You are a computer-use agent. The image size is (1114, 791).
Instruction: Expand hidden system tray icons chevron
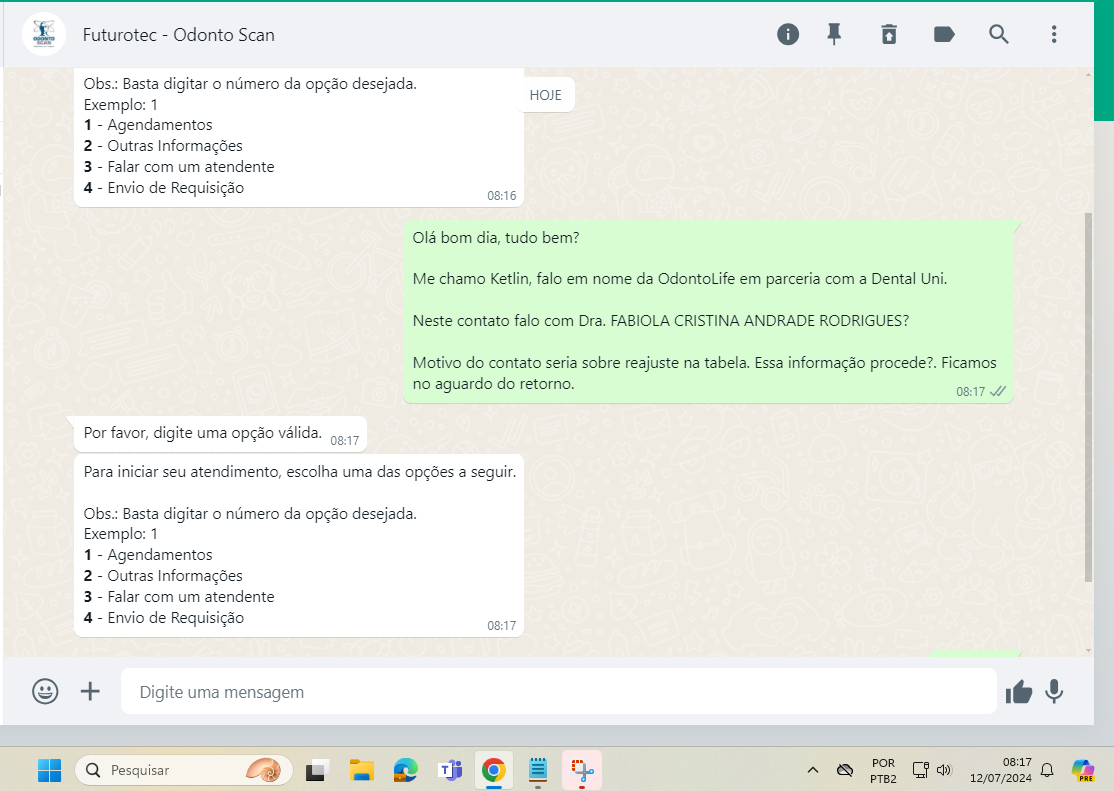[813, 770]
